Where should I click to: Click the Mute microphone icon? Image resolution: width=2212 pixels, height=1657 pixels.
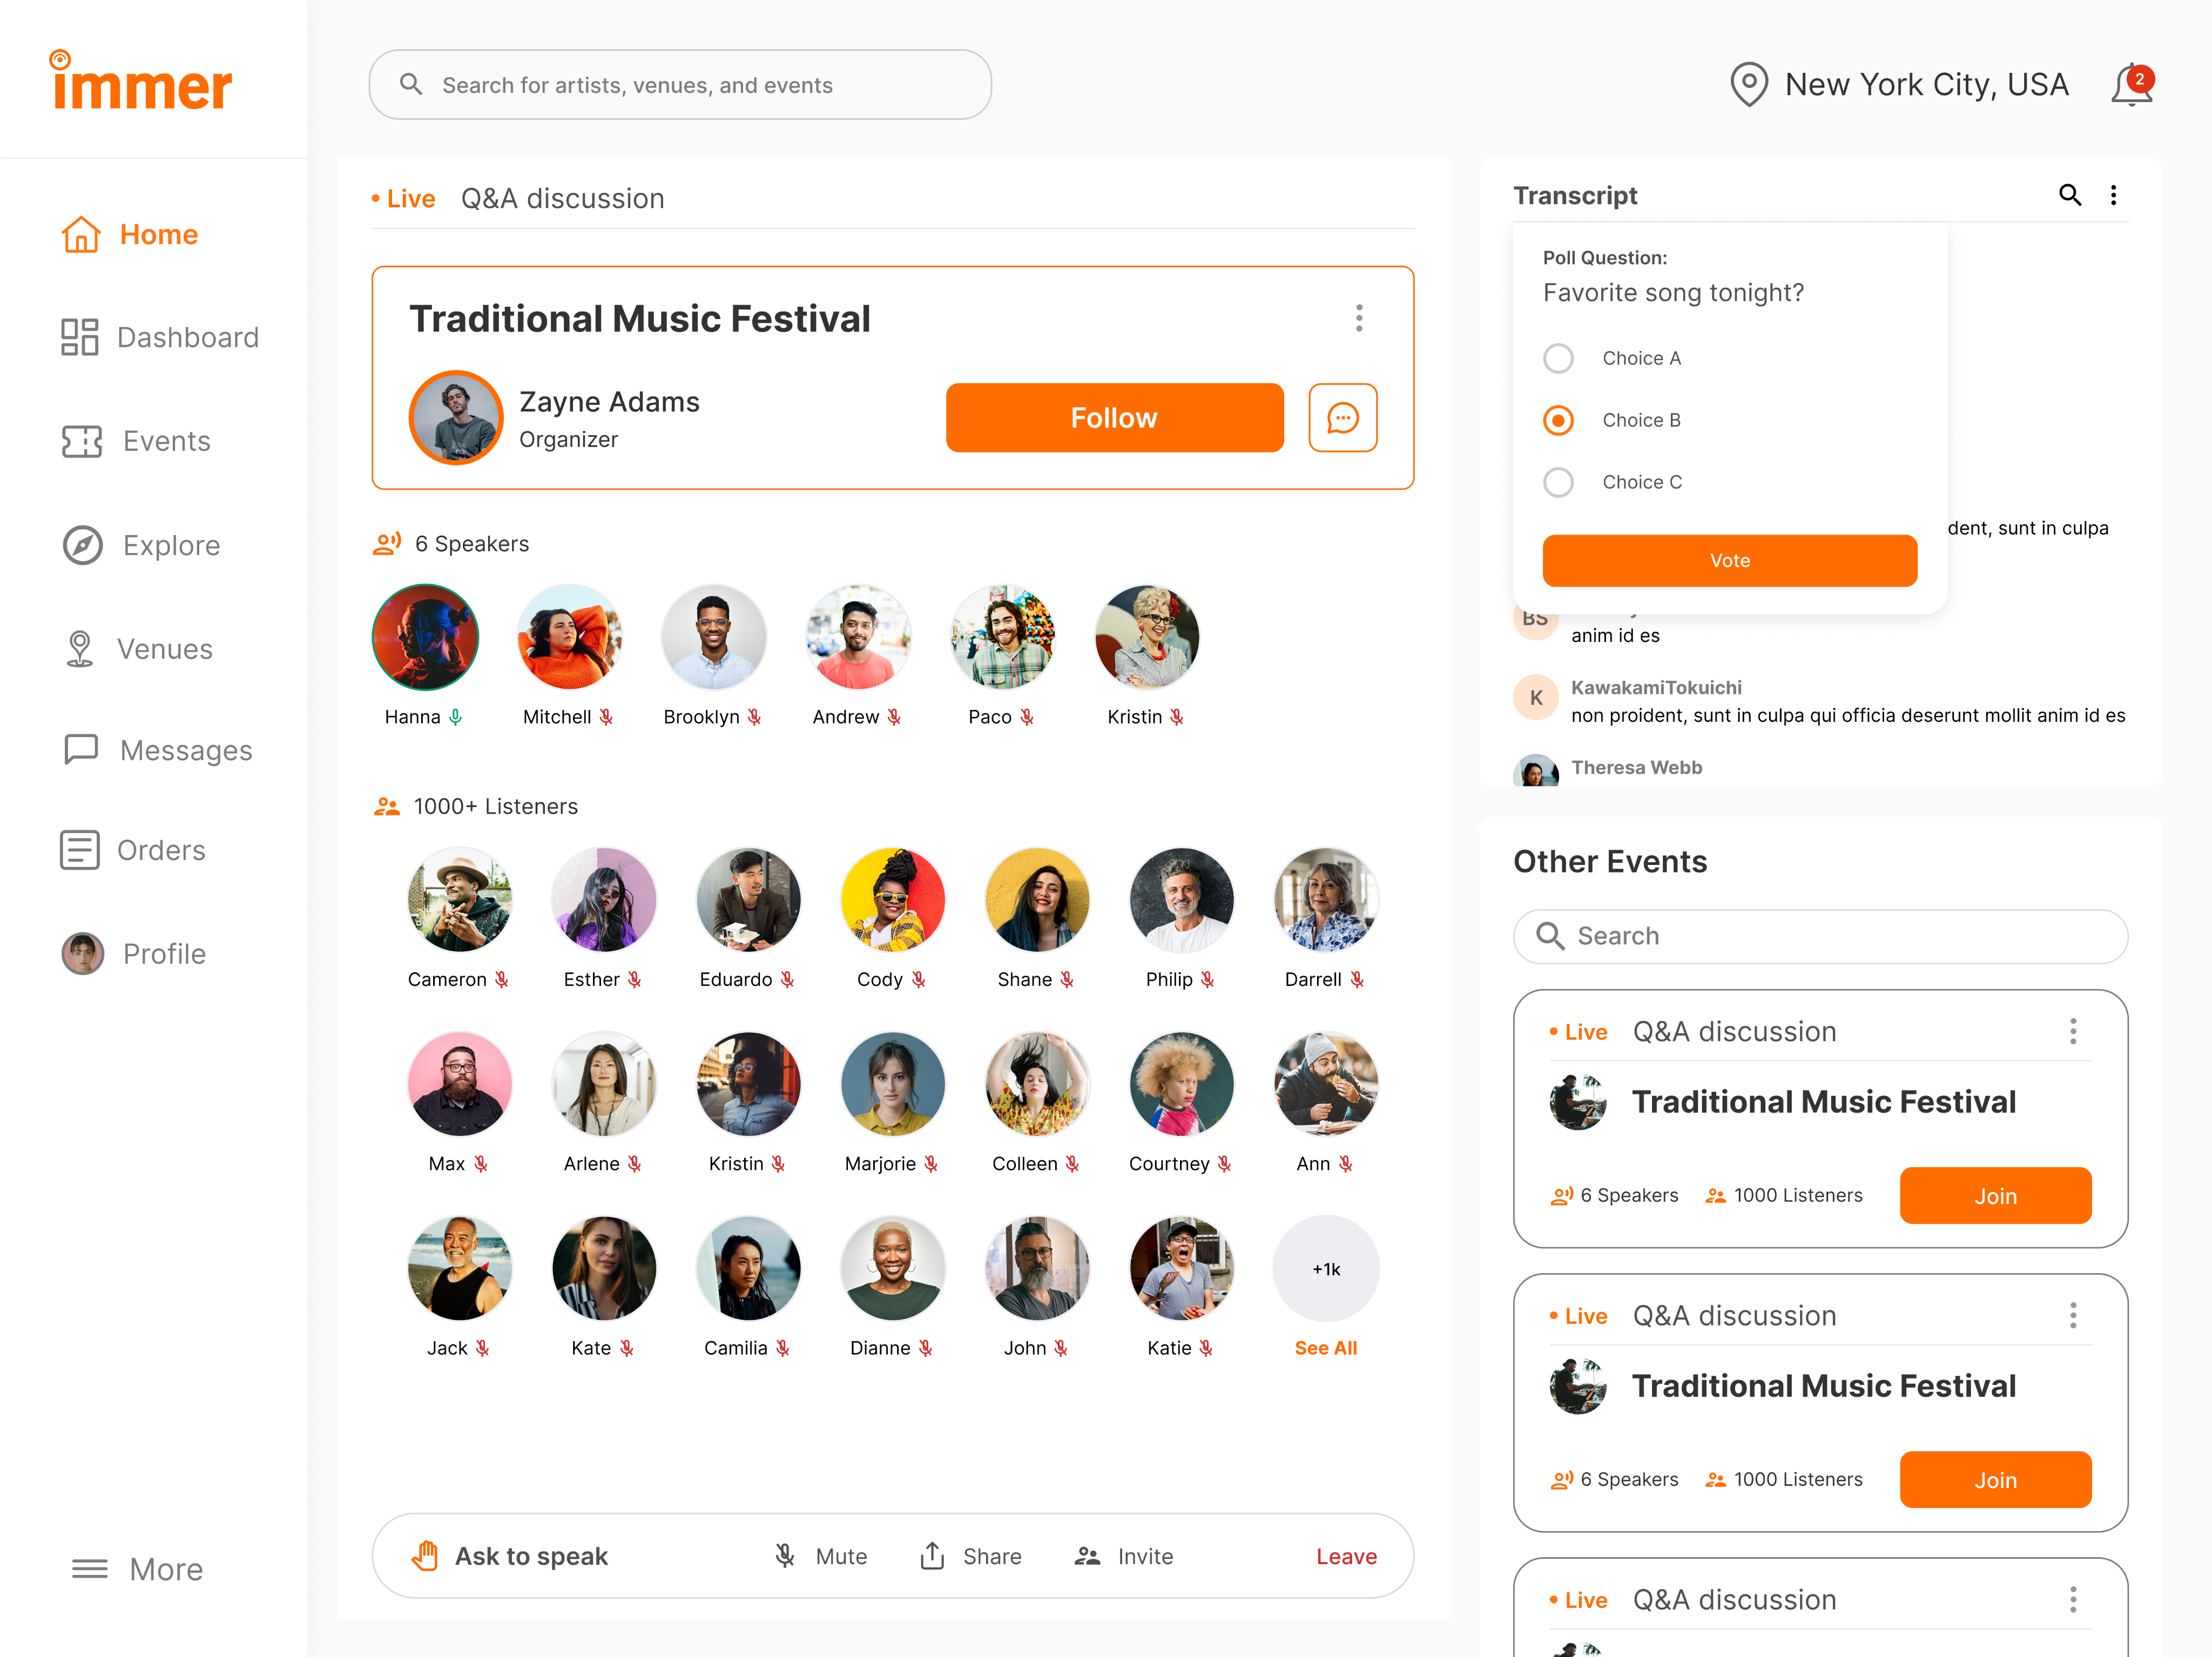click(785, 1556)
